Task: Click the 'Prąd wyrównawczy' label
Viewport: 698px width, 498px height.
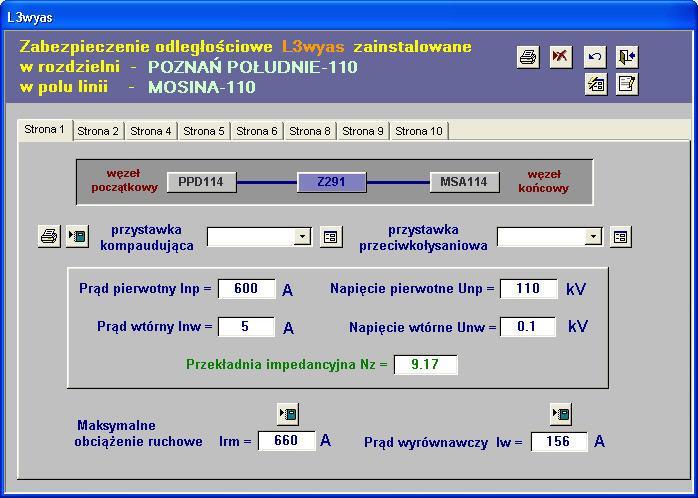Action: coord(426,443)
